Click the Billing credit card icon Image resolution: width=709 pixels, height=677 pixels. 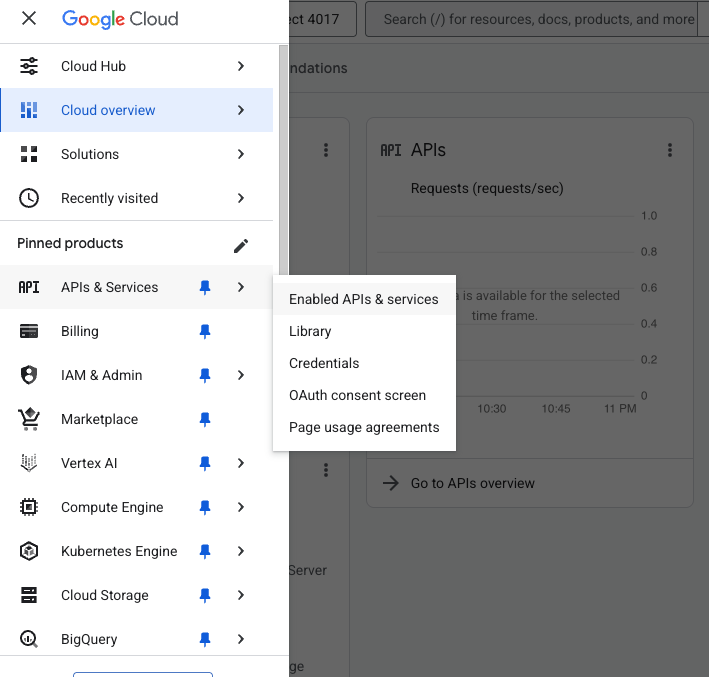pos(29,331)
